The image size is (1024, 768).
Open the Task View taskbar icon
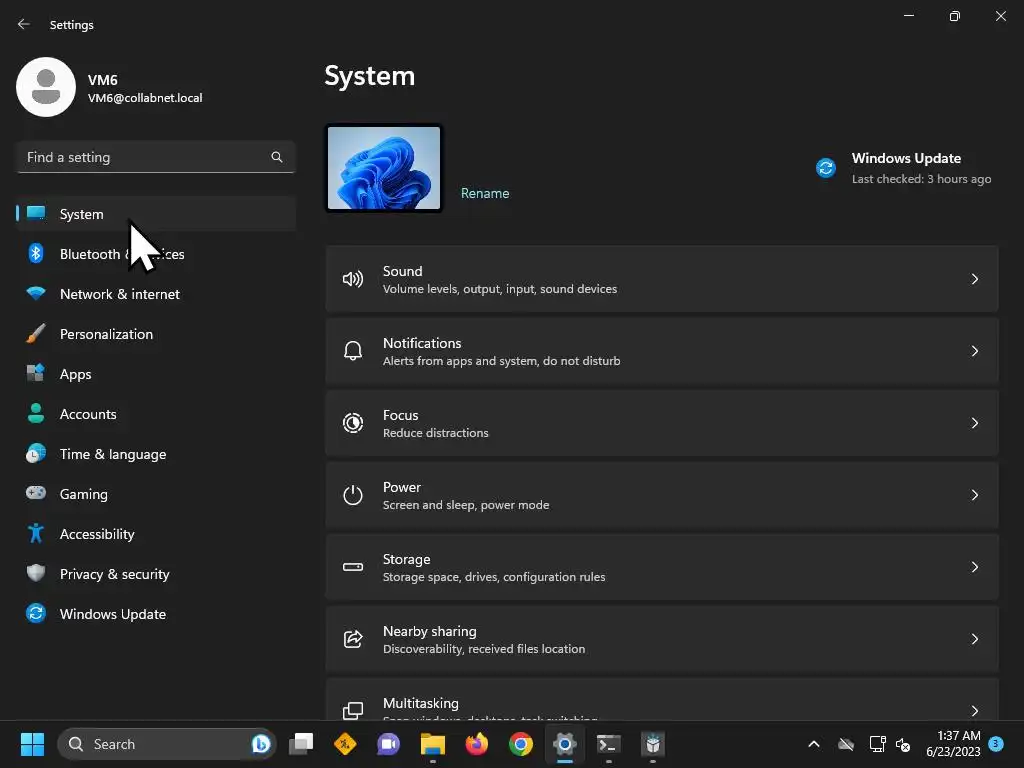coord(301,744)
